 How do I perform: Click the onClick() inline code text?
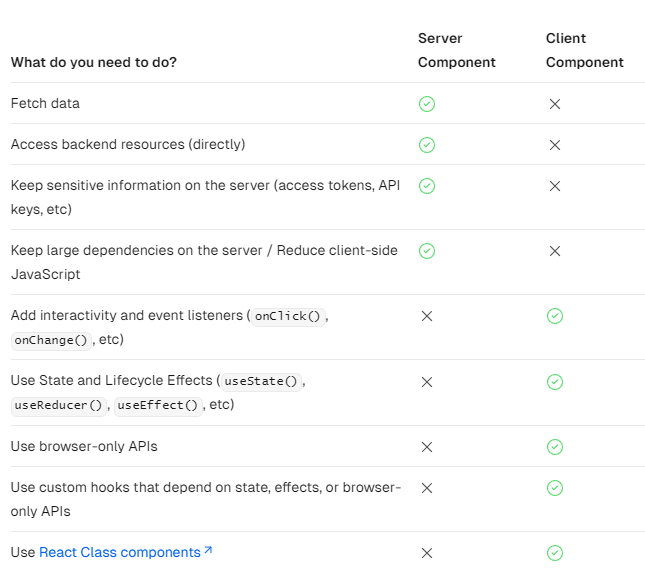coord(288,316)
